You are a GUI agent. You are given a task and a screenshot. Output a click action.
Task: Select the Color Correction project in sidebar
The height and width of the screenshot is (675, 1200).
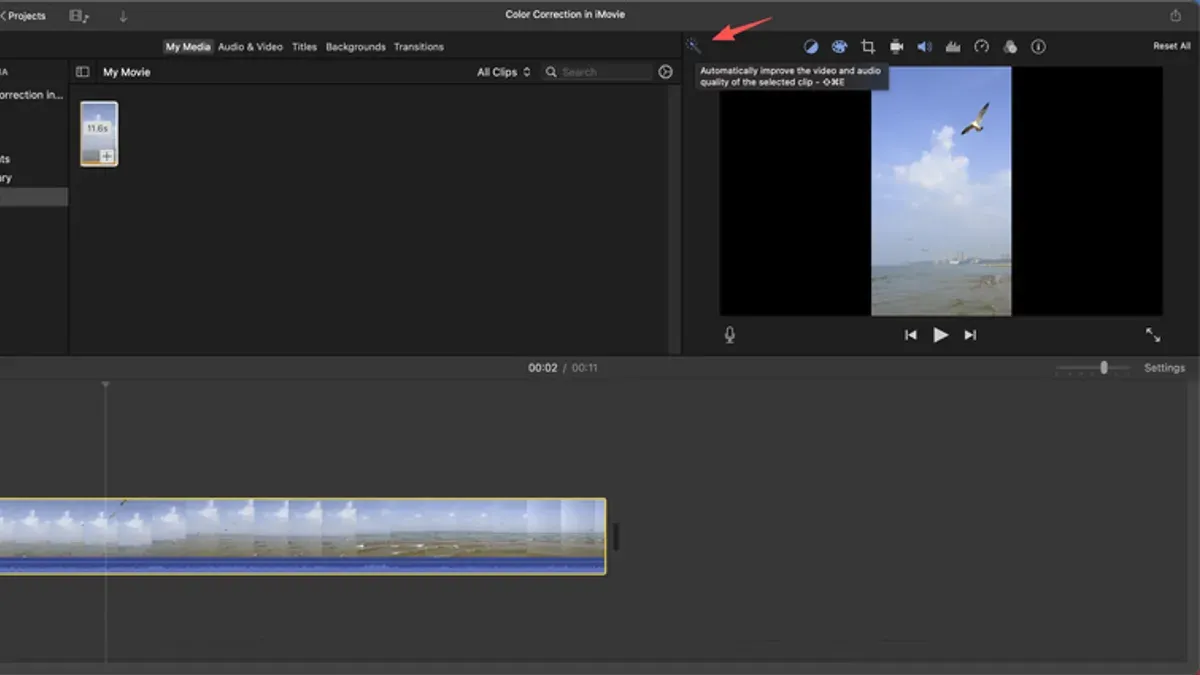(x=32, y=95)
